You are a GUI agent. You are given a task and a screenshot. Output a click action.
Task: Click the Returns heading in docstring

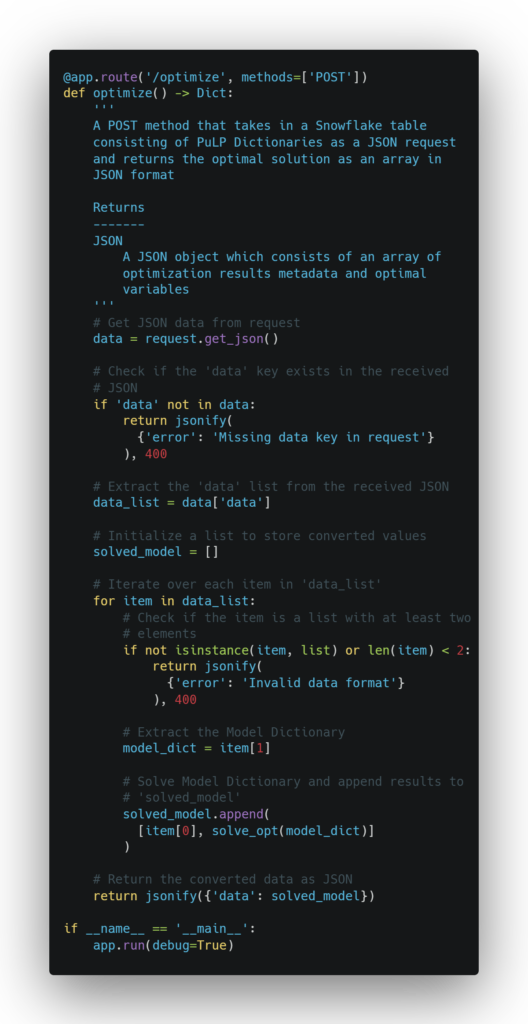[x=119, y=208]
